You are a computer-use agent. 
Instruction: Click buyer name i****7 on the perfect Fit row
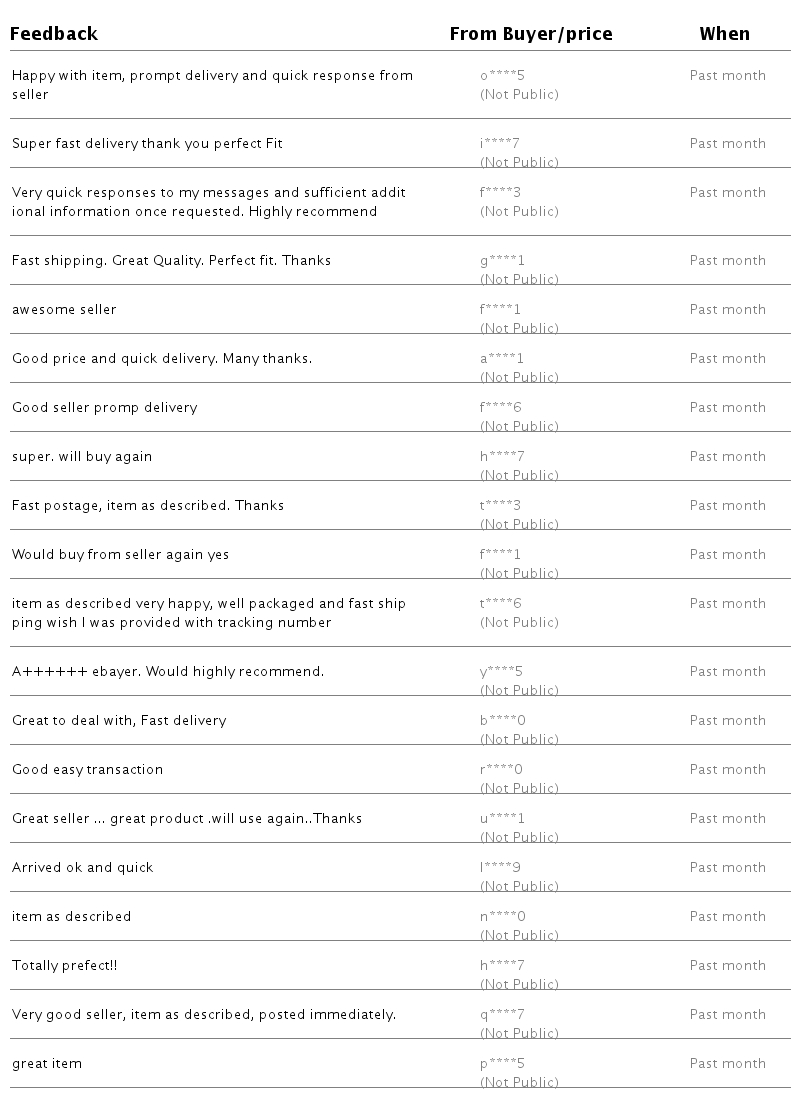(x=502, y=144)
